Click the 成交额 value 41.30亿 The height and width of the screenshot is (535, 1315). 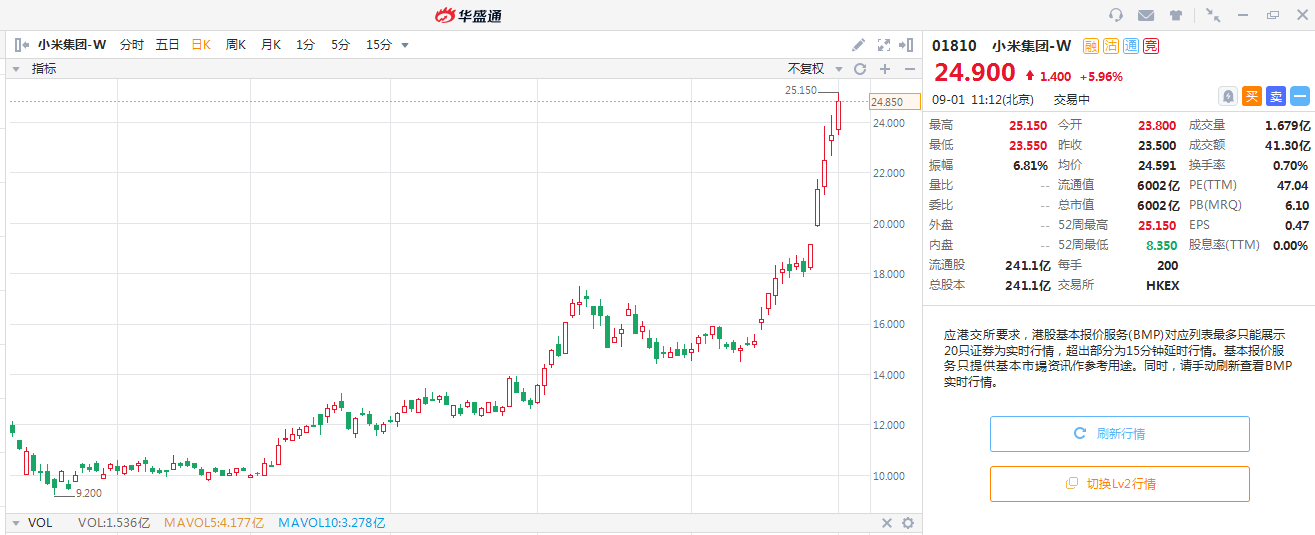click(x=1287, y=145)
